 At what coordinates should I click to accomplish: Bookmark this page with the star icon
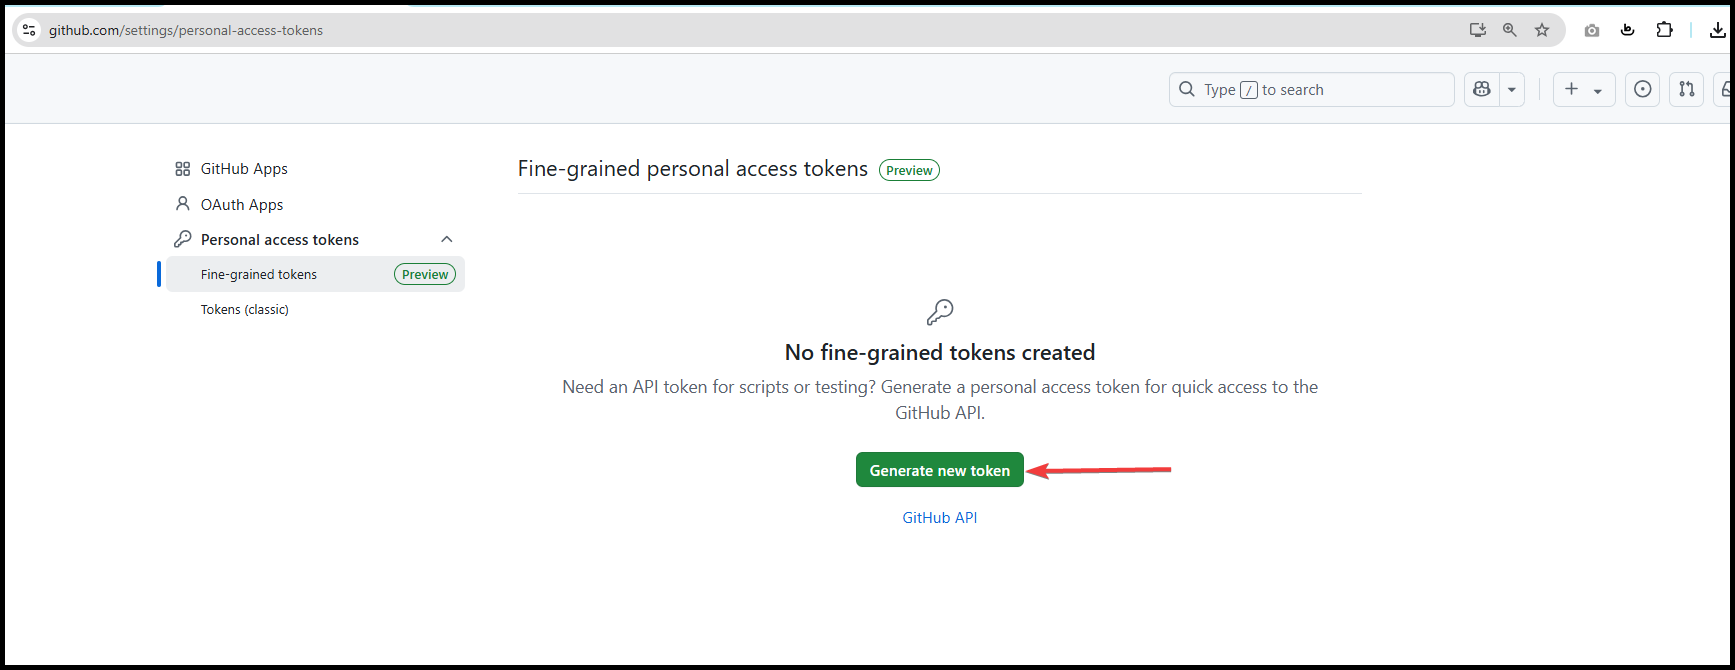pyautogui.click(x=1542, y=30)
